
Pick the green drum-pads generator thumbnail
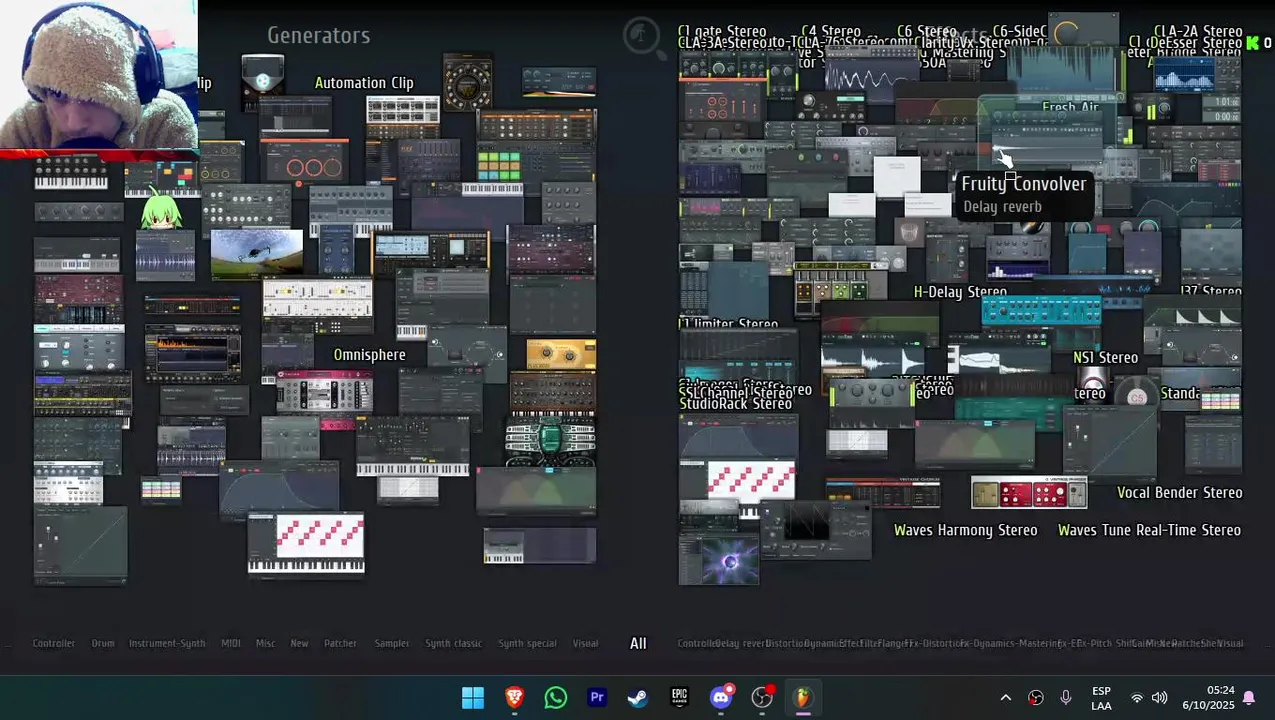point(499,164)
